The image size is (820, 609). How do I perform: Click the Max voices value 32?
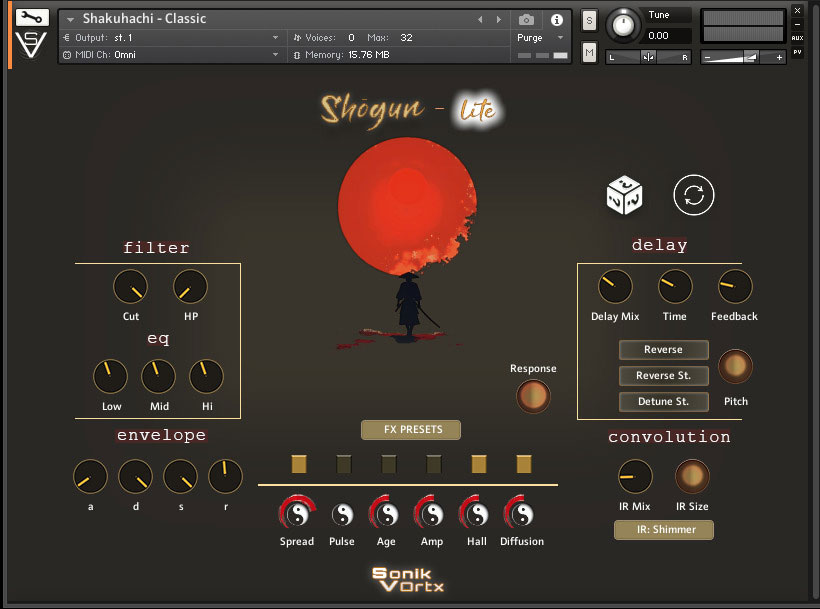pyautogui.click(x=406, y=38)
